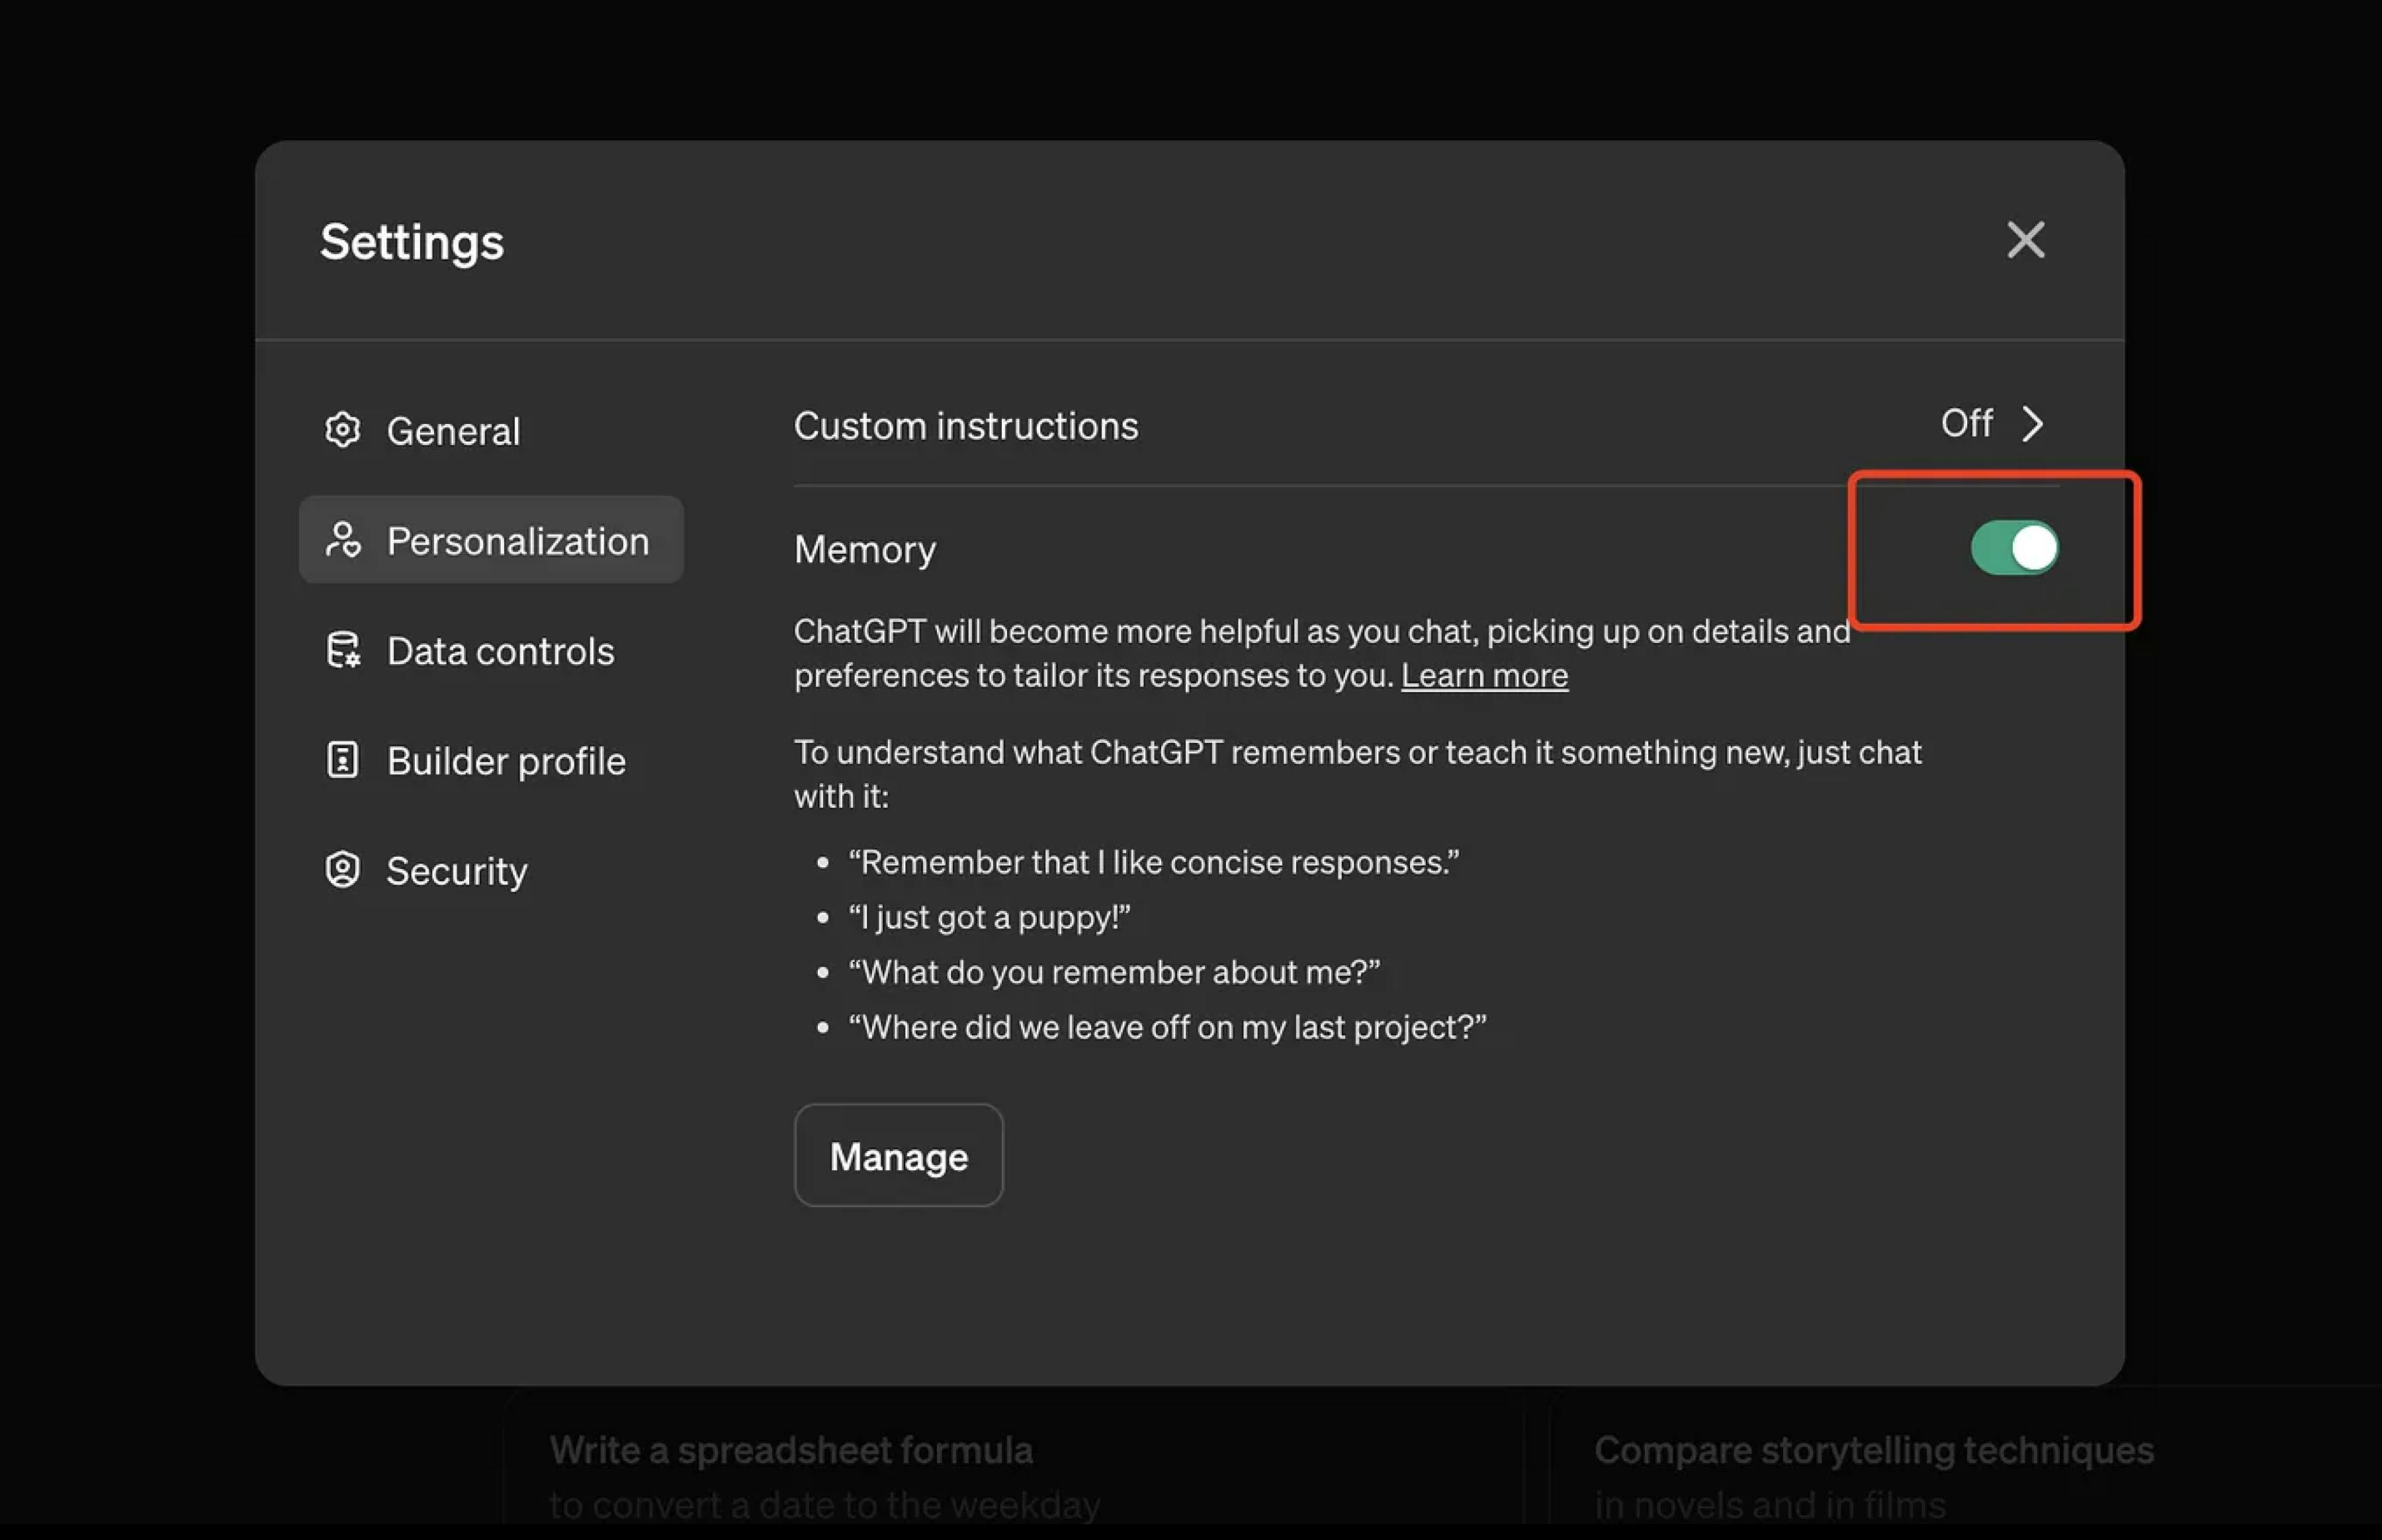
Task: Click the Manage button
Action: click(897, 1155)
